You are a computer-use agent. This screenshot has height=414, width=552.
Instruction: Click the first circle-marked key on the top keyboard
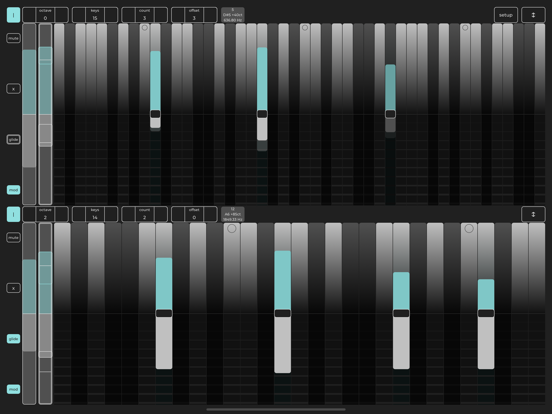click(x=145, y=69)
